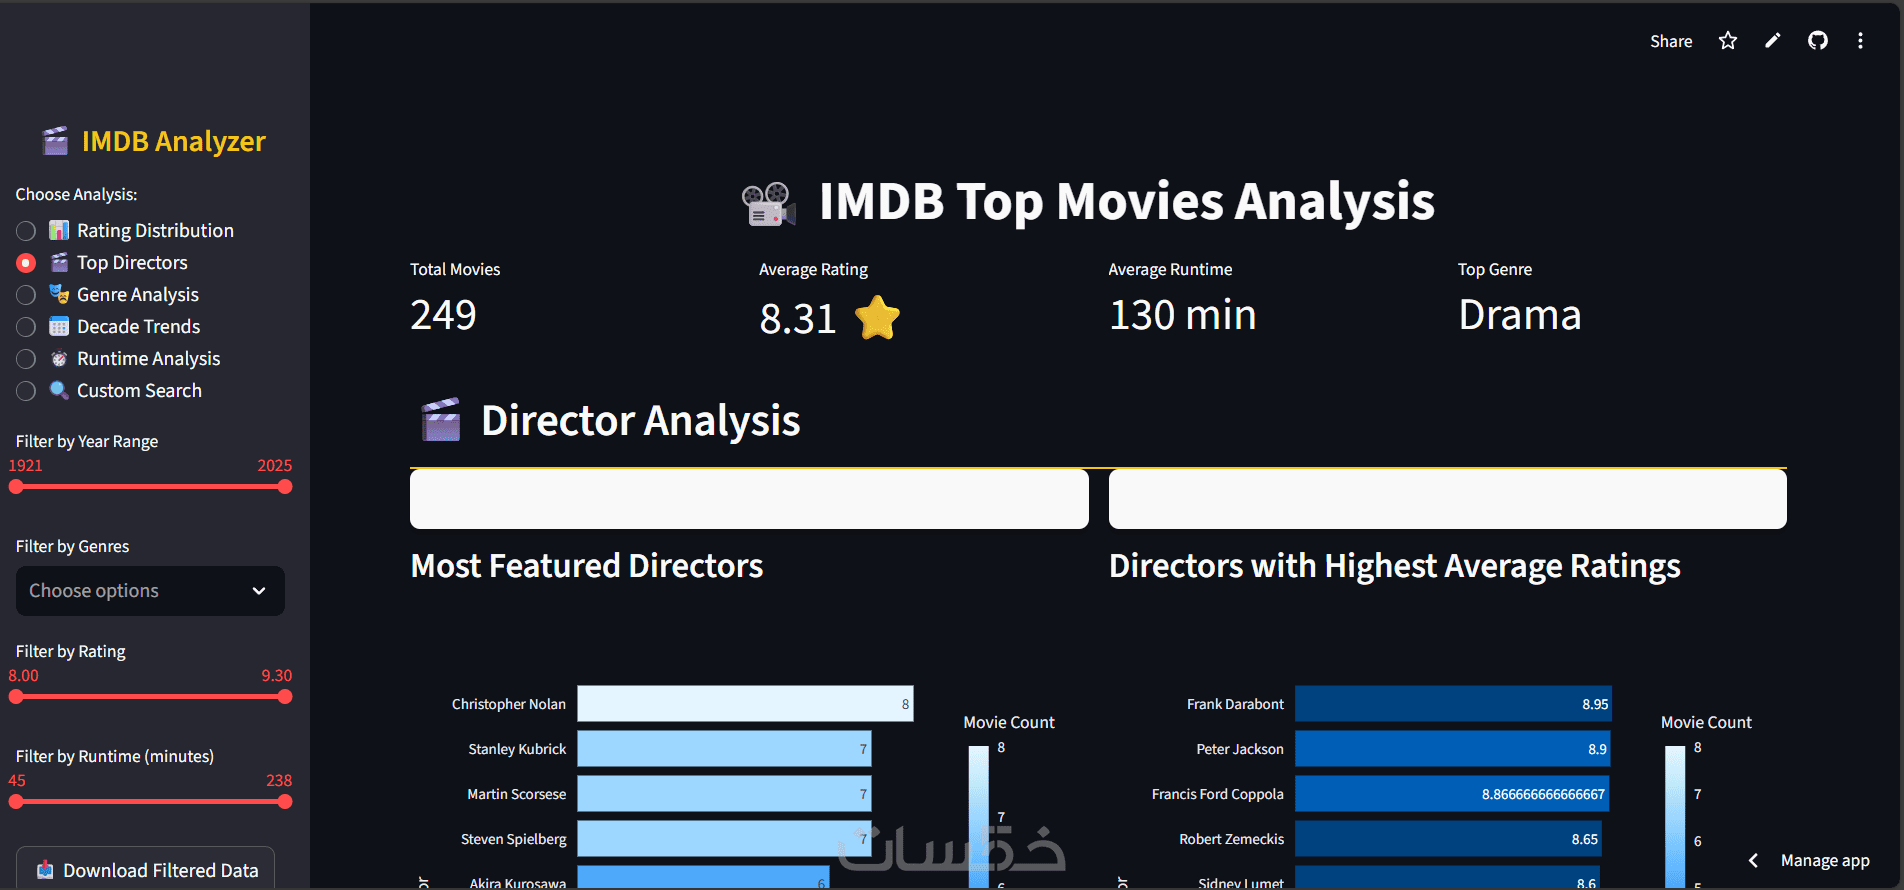Open Manage app panel
1904x890 pixels.
click(x=1825, y=860)
